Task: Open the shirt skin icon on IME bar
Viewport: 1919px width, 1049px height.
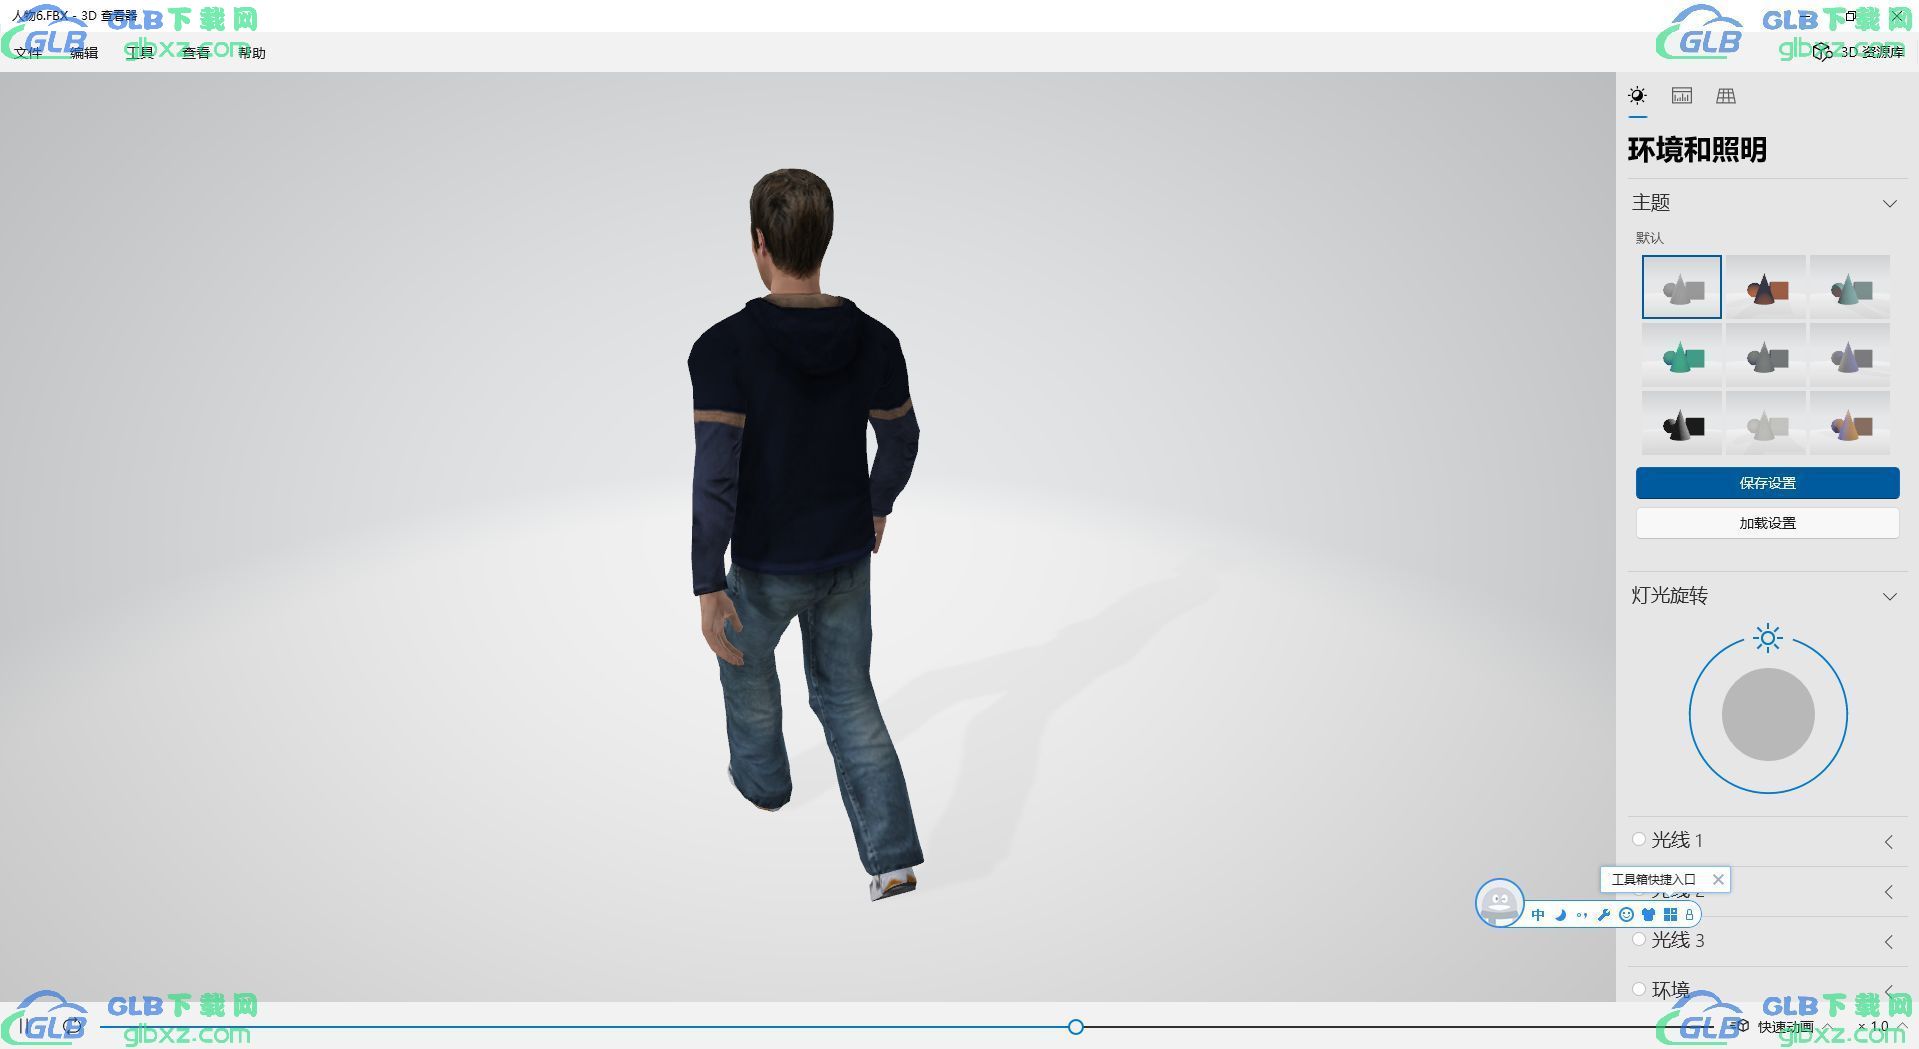Action: (x=1648, y=915)
